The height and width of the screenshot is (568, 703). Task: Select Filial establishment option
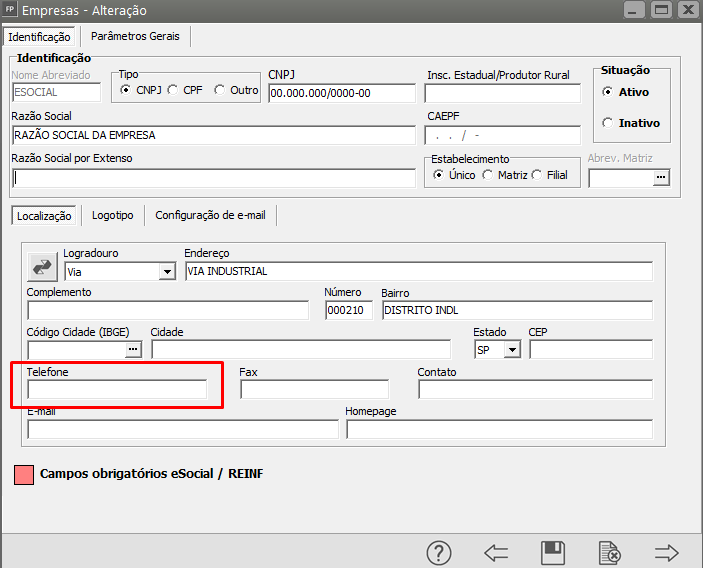(537, 175)
